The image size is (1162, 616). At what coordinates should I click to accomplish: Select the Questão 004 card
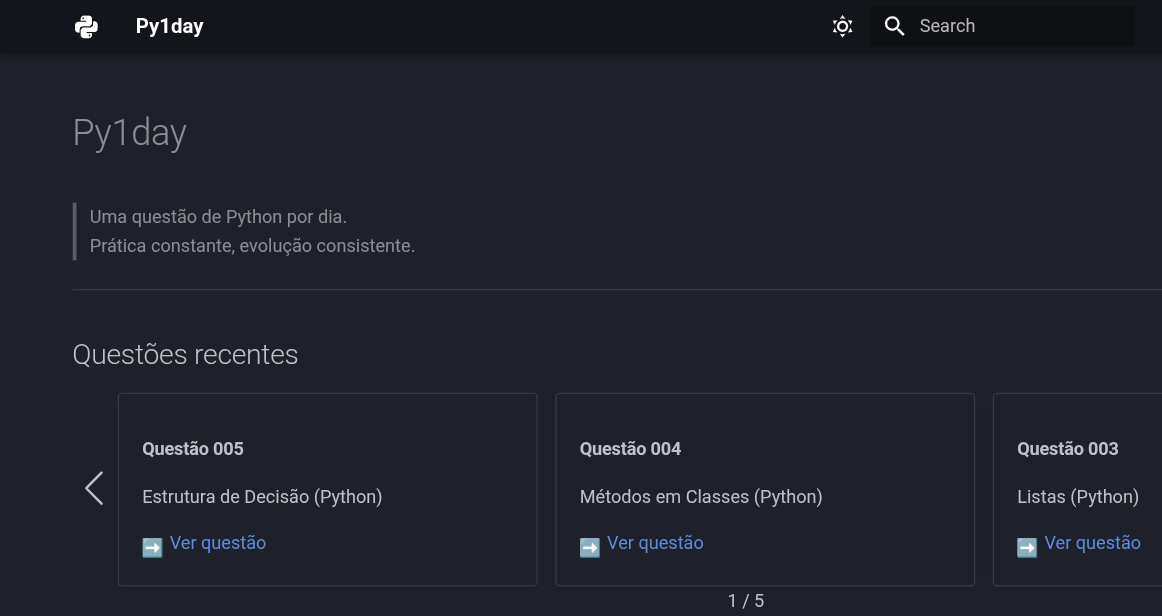[765, 489]
